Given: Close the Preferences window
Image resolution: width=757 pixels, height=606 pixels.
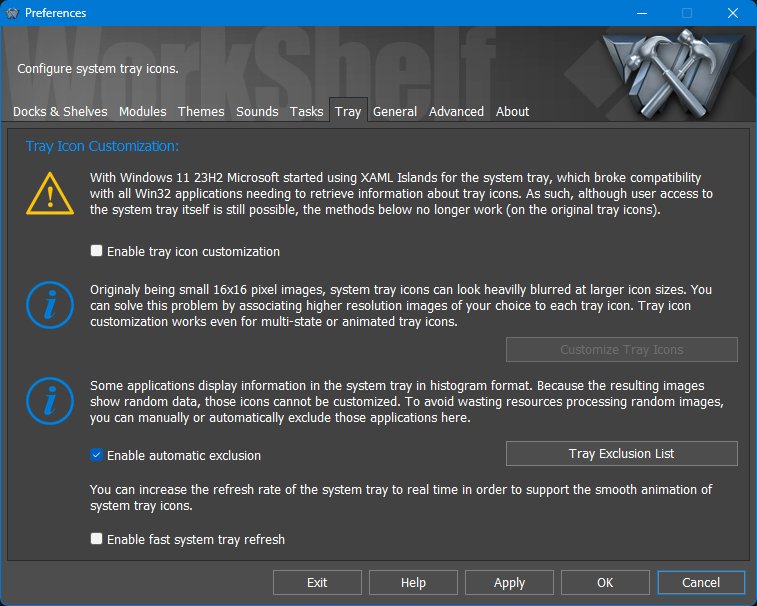Looking at the screenshot, I should 733,13.
